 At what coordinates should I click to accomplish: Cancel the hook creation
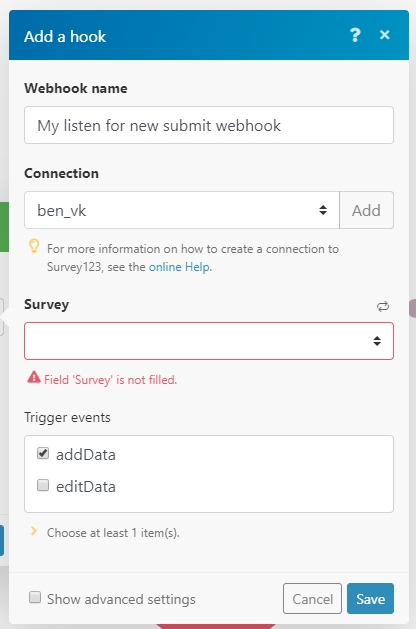(x=312, y=599)
